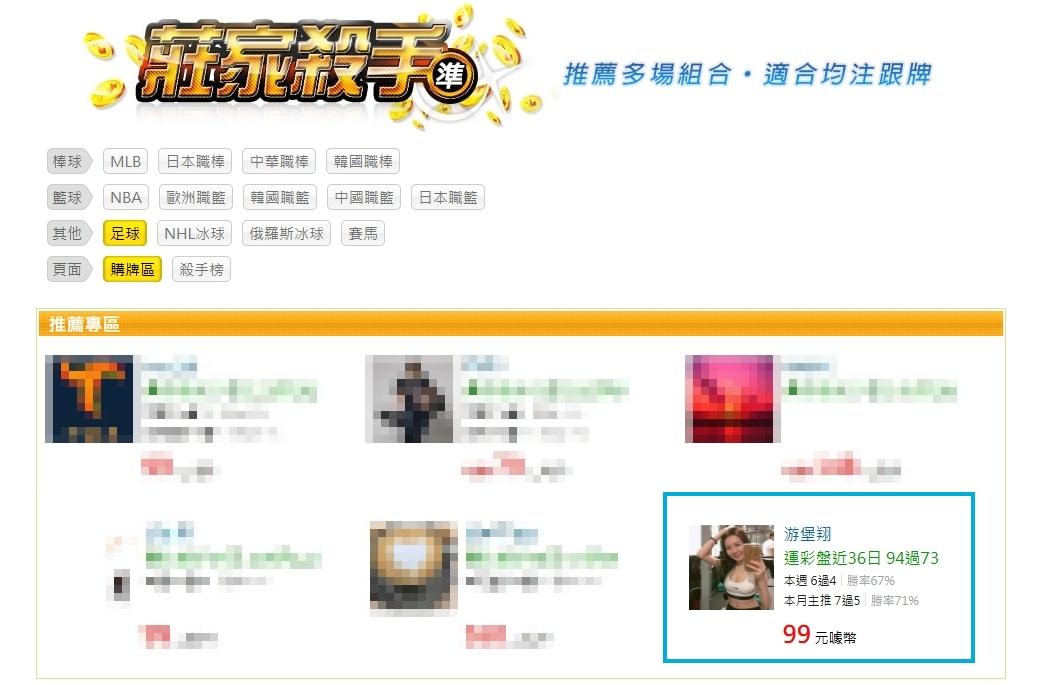Viewport: 1038px width, 685px height.
Task: Open 游堡翔 profile name link
Action: 808,533
